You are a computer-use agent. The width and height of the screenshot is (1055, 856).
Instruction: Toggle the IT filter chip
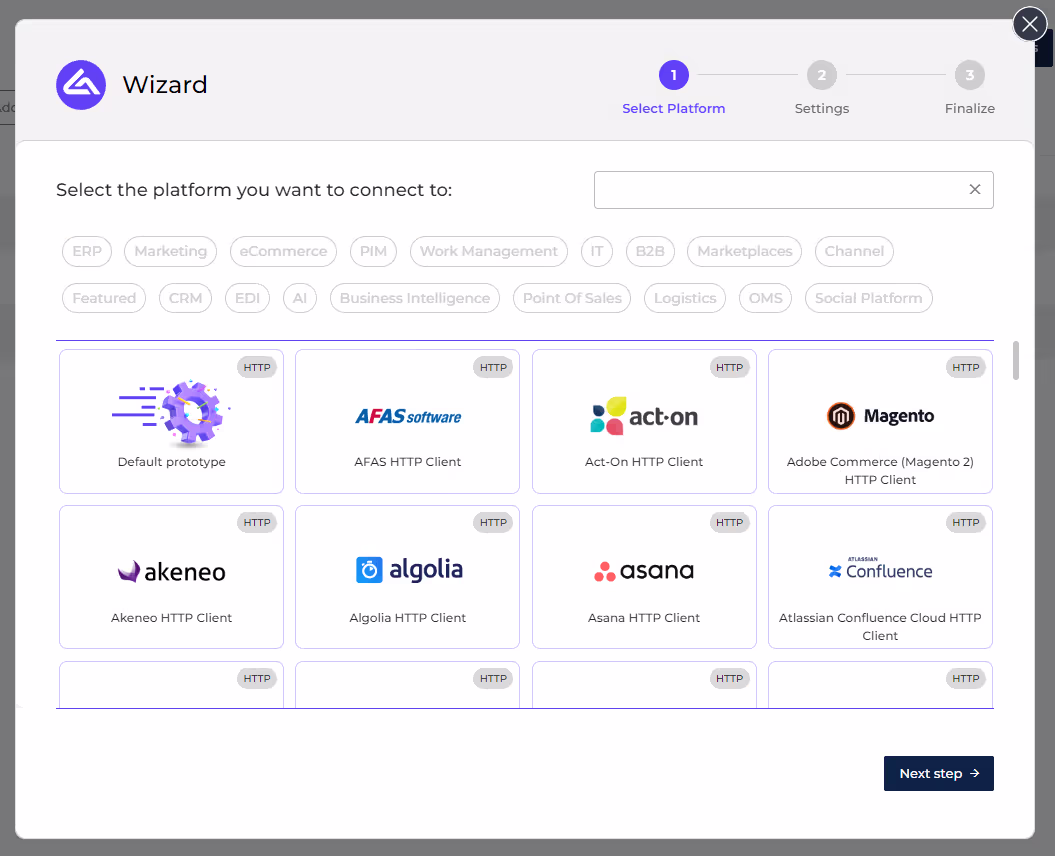pyautogui.click(x=597, y=251)
